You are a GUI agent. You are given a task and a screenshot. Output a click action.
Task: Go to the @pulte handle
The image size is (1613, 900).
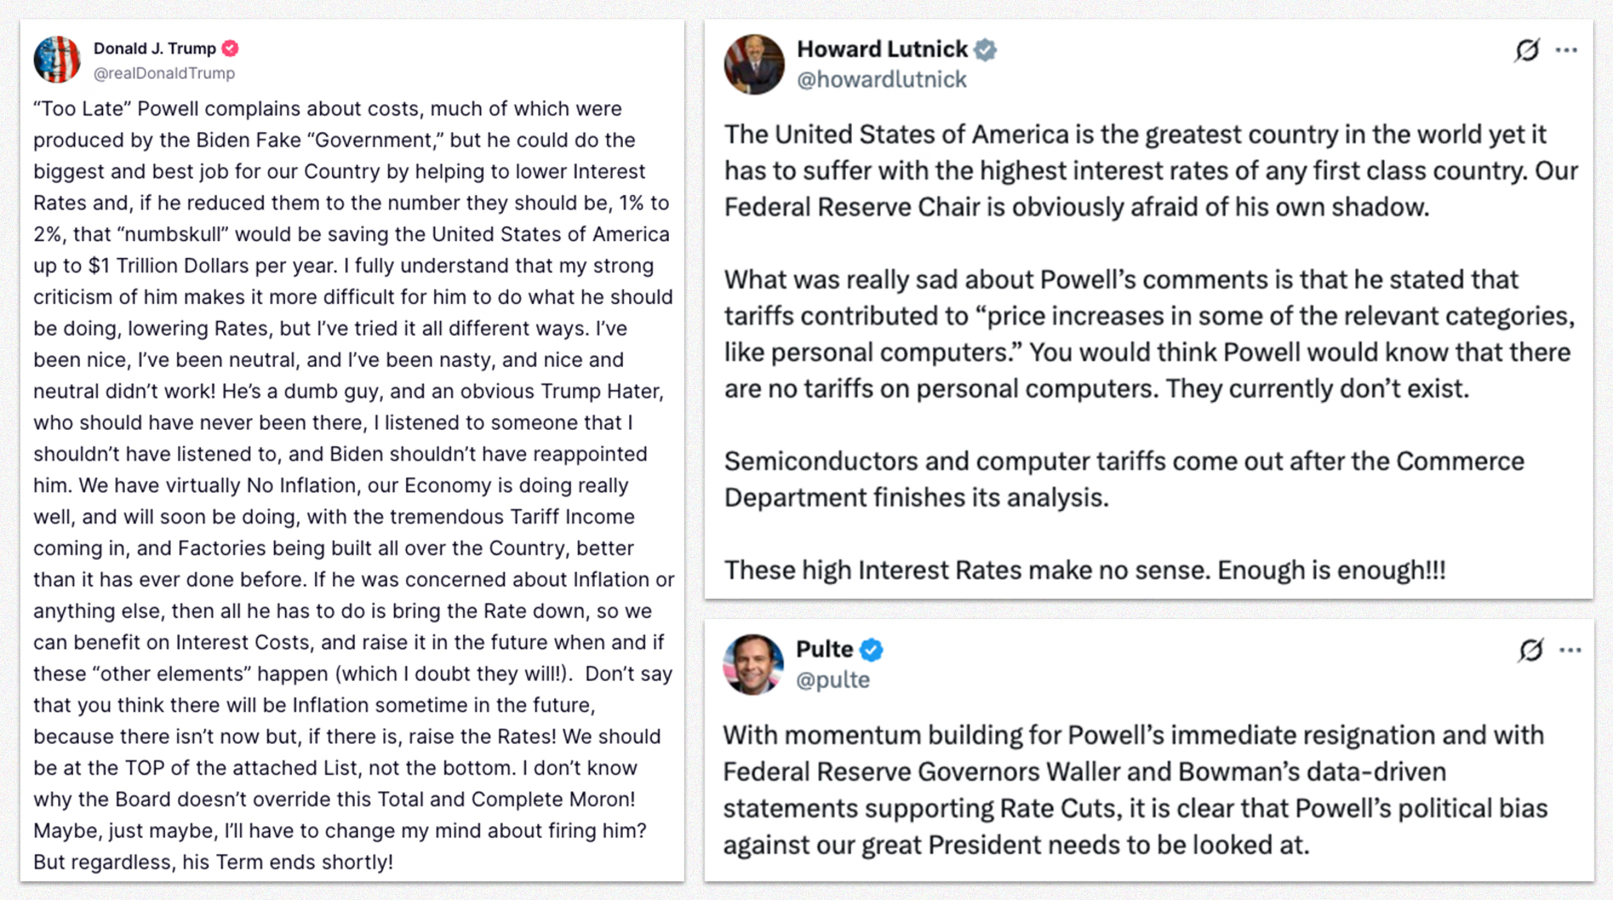832,680
